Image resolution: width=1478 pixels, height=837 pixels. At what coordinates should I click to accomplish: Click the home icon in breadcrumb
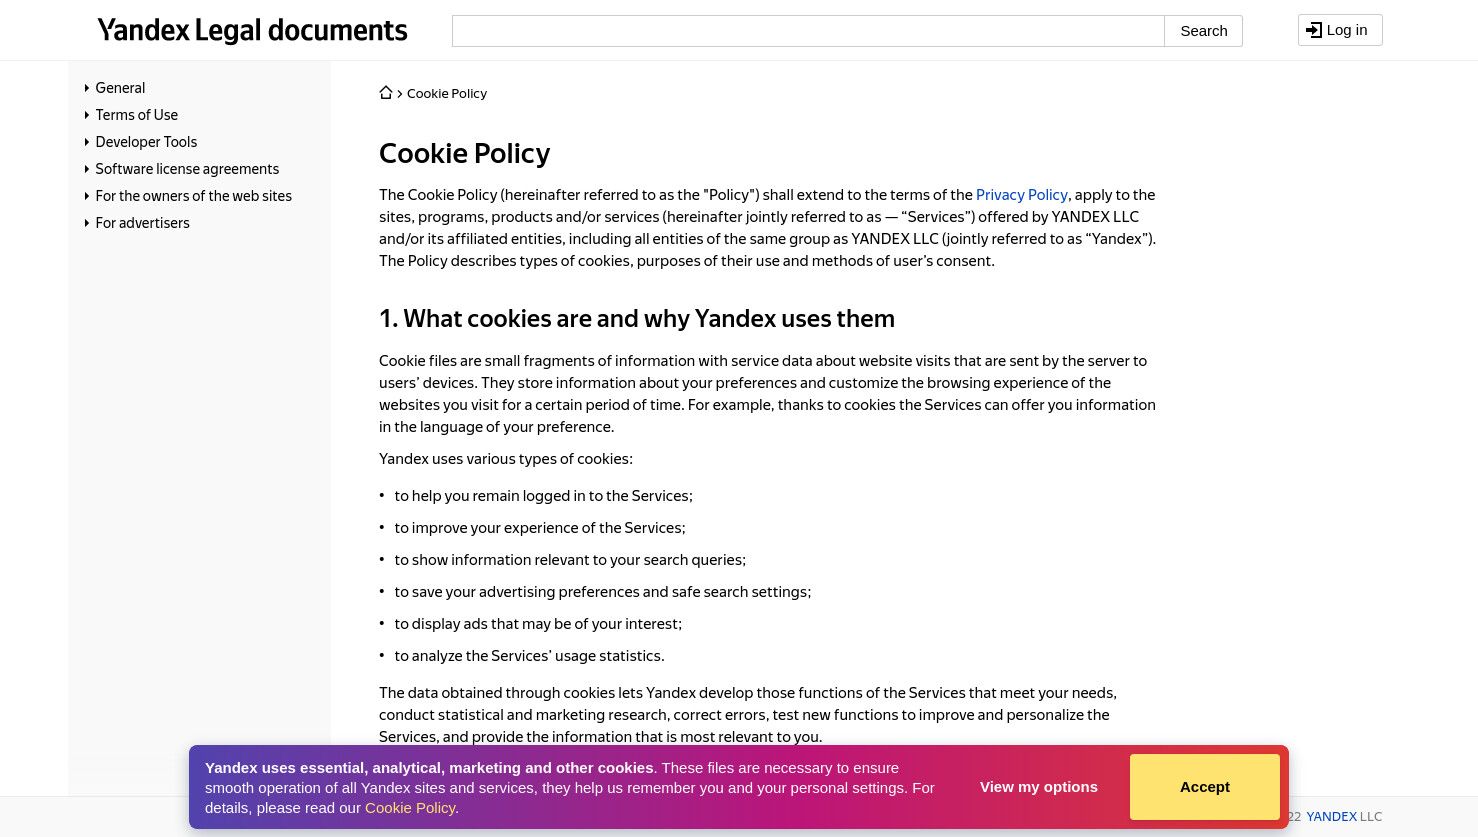point(386,93)
